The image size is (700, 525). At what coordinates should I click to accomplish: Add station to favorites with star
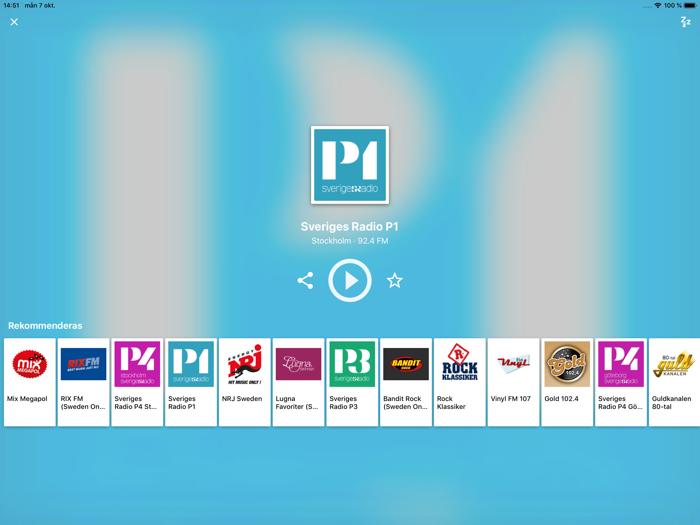click(x=395, y=281)
